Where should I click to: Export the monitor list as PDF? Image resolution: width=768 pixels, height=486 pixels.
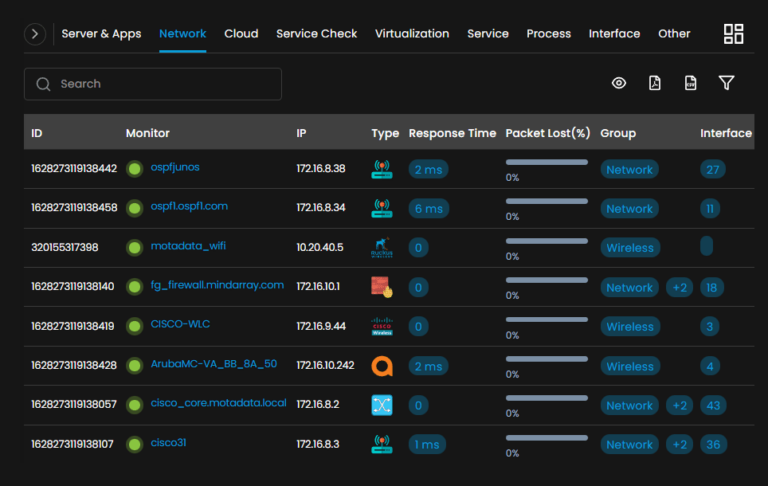coord(655,83)
